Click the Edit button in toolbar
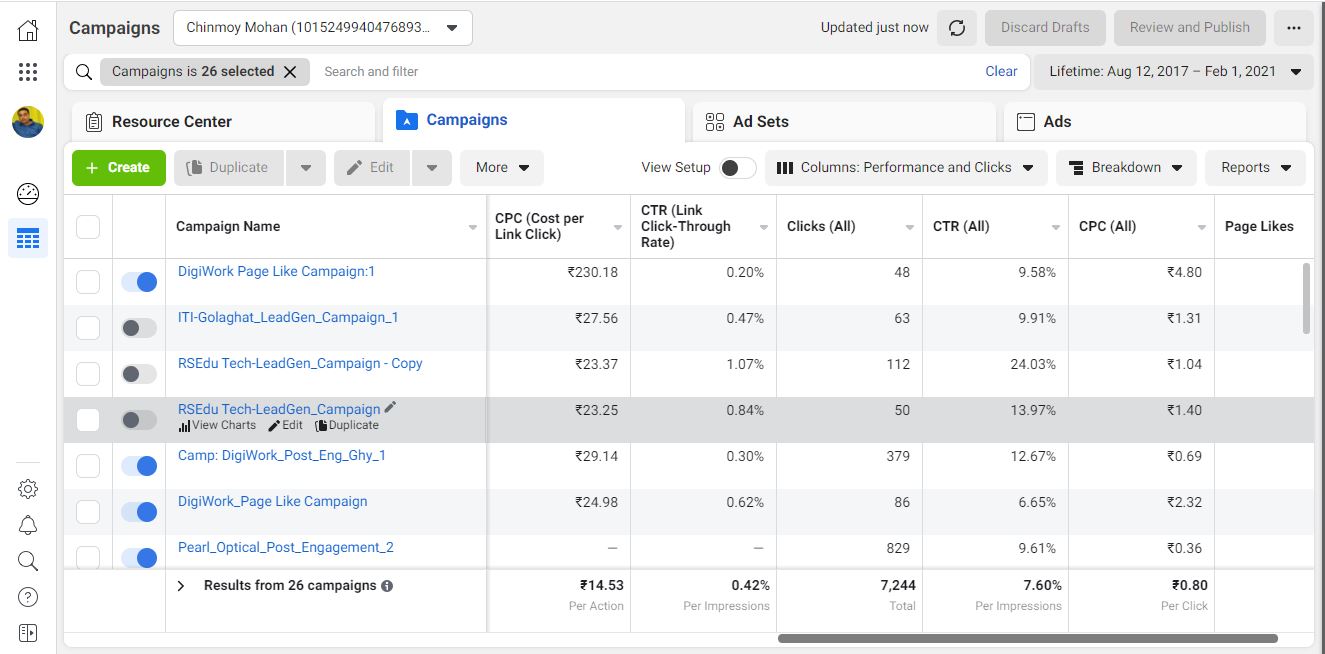This screenshot has width=1325, height=654. (x=372, y=168)
